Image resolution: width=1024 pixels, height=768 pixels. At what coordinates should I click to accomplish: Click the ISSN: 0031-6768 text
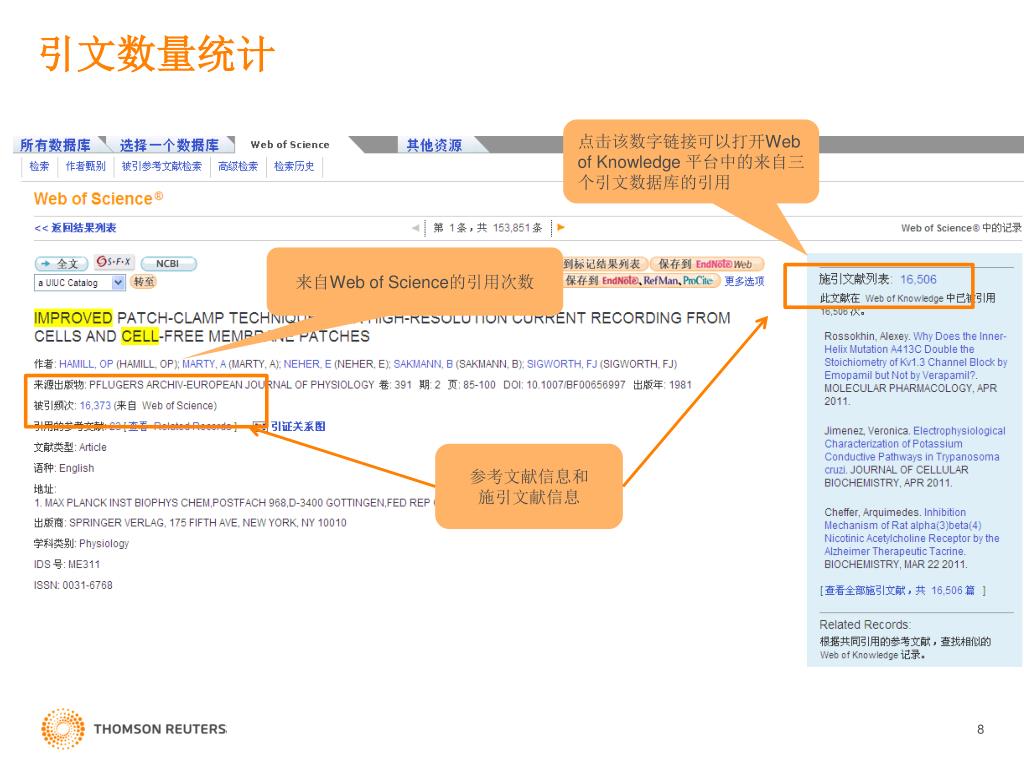(73, 586)
